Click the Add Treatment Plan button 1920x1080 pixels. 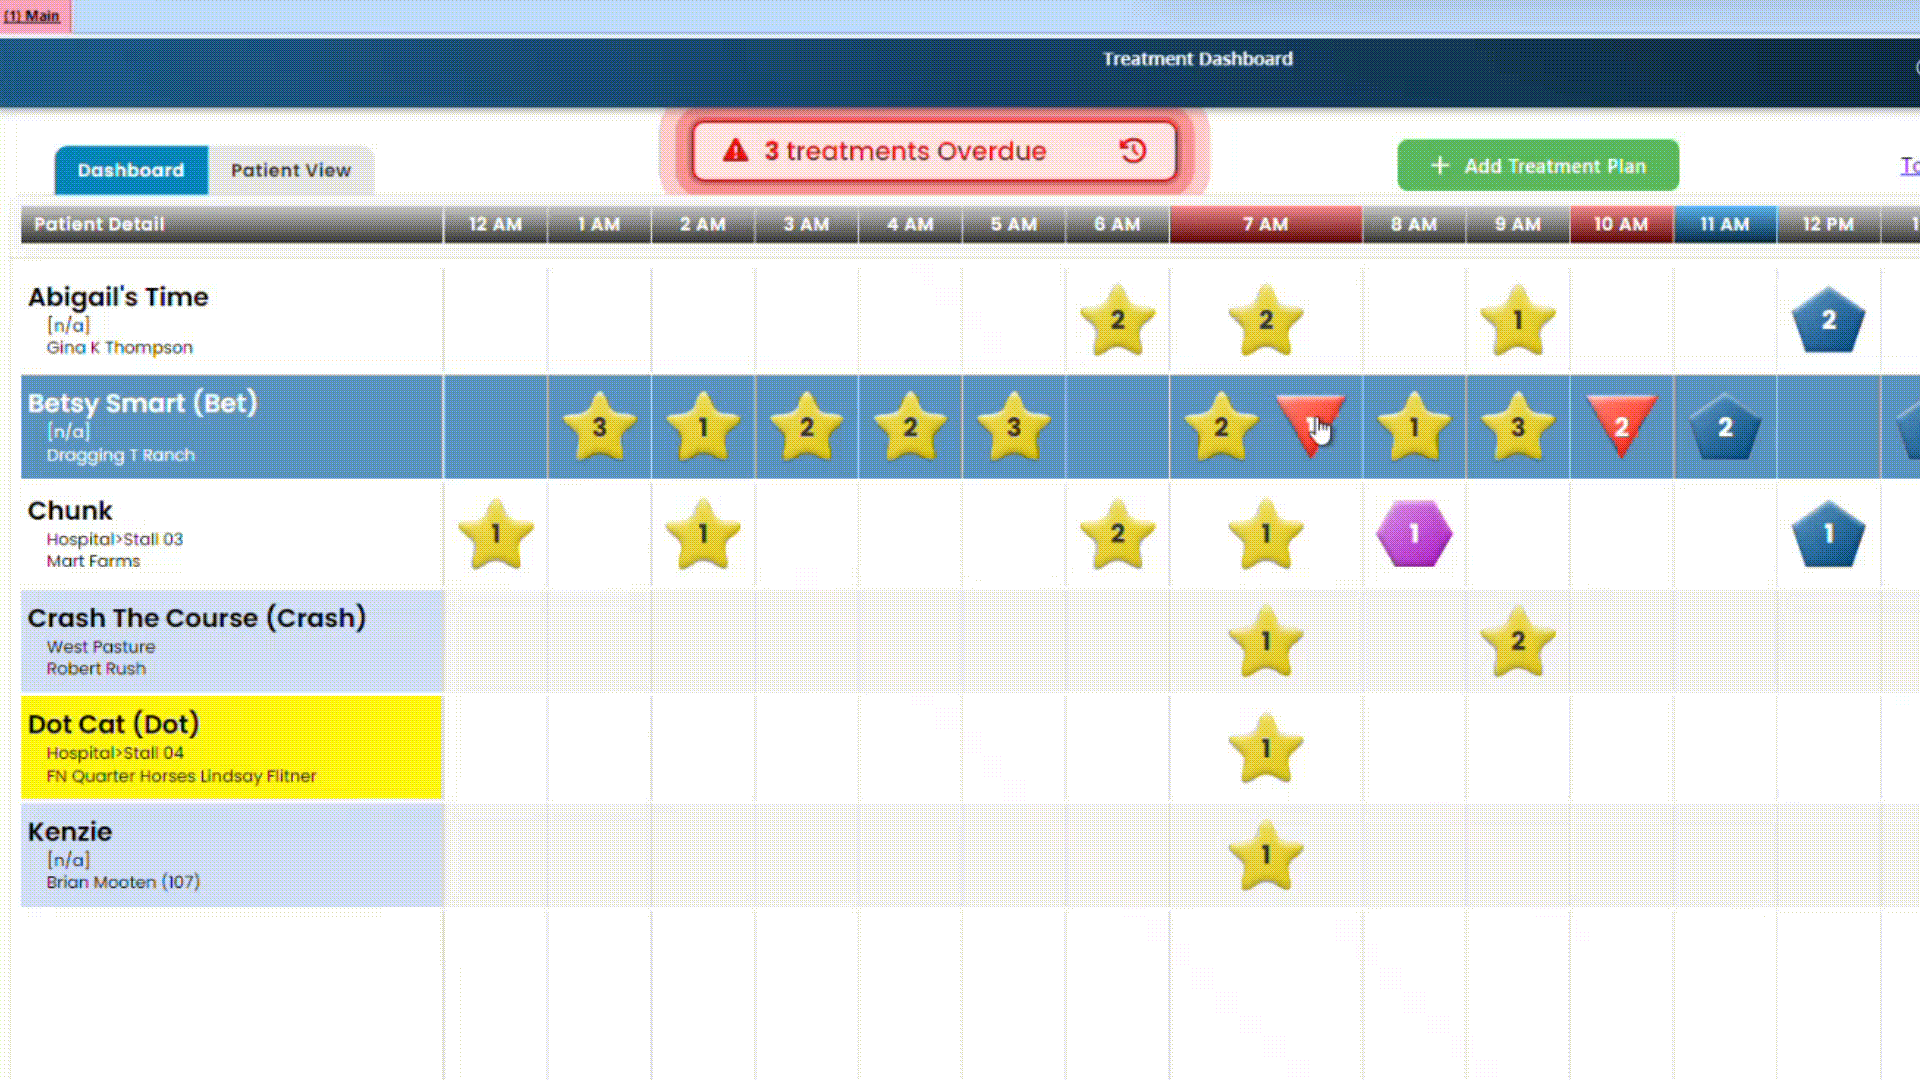click(x=1538, y=166)
